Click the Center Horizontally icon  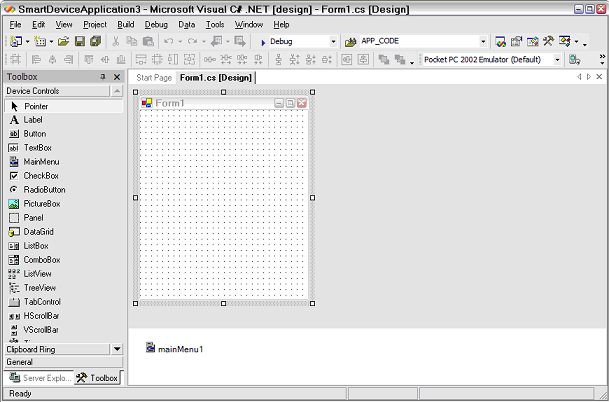(x=347, y=59)
